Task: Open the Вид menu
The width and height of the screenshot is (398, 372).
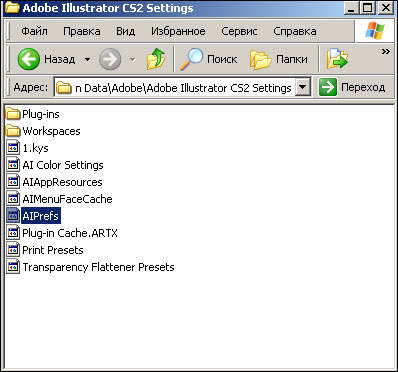Action: point(126,31)
